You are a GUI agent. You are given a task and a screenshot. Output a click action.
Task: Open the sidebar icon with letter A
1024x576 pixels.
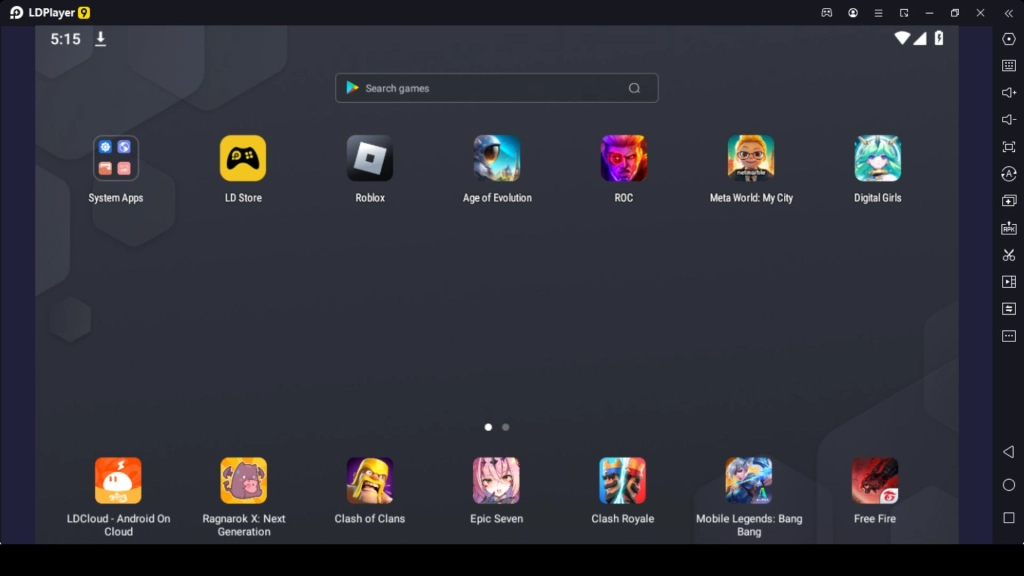1009,174
